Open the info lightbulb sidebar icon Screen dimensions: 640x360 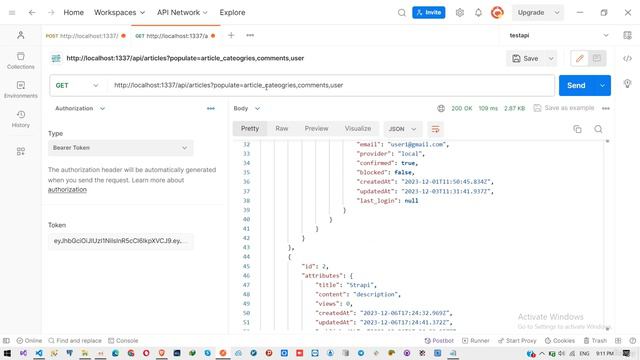(627, 84)
